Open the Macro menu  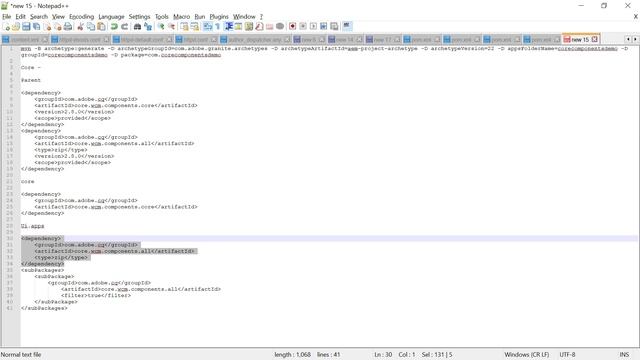pos(182,17)
